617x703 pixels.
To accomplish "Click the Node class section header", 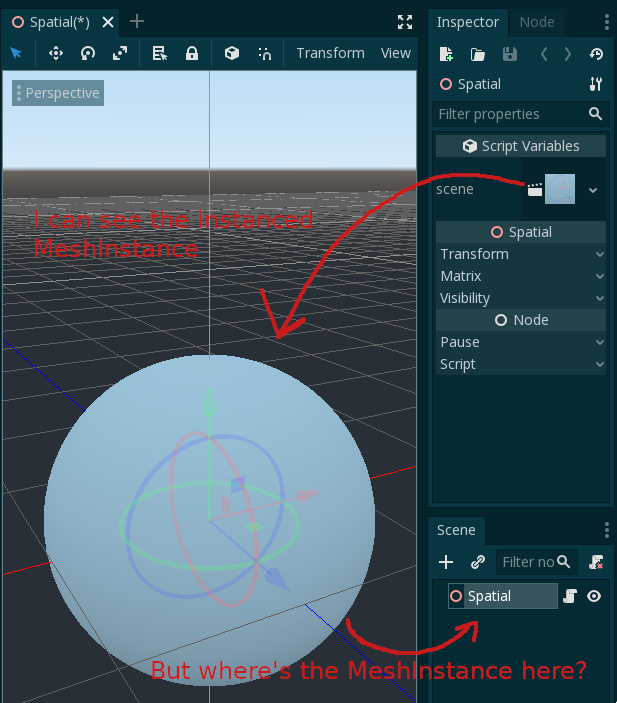I will pyautogui.click(x=521, y=320).
